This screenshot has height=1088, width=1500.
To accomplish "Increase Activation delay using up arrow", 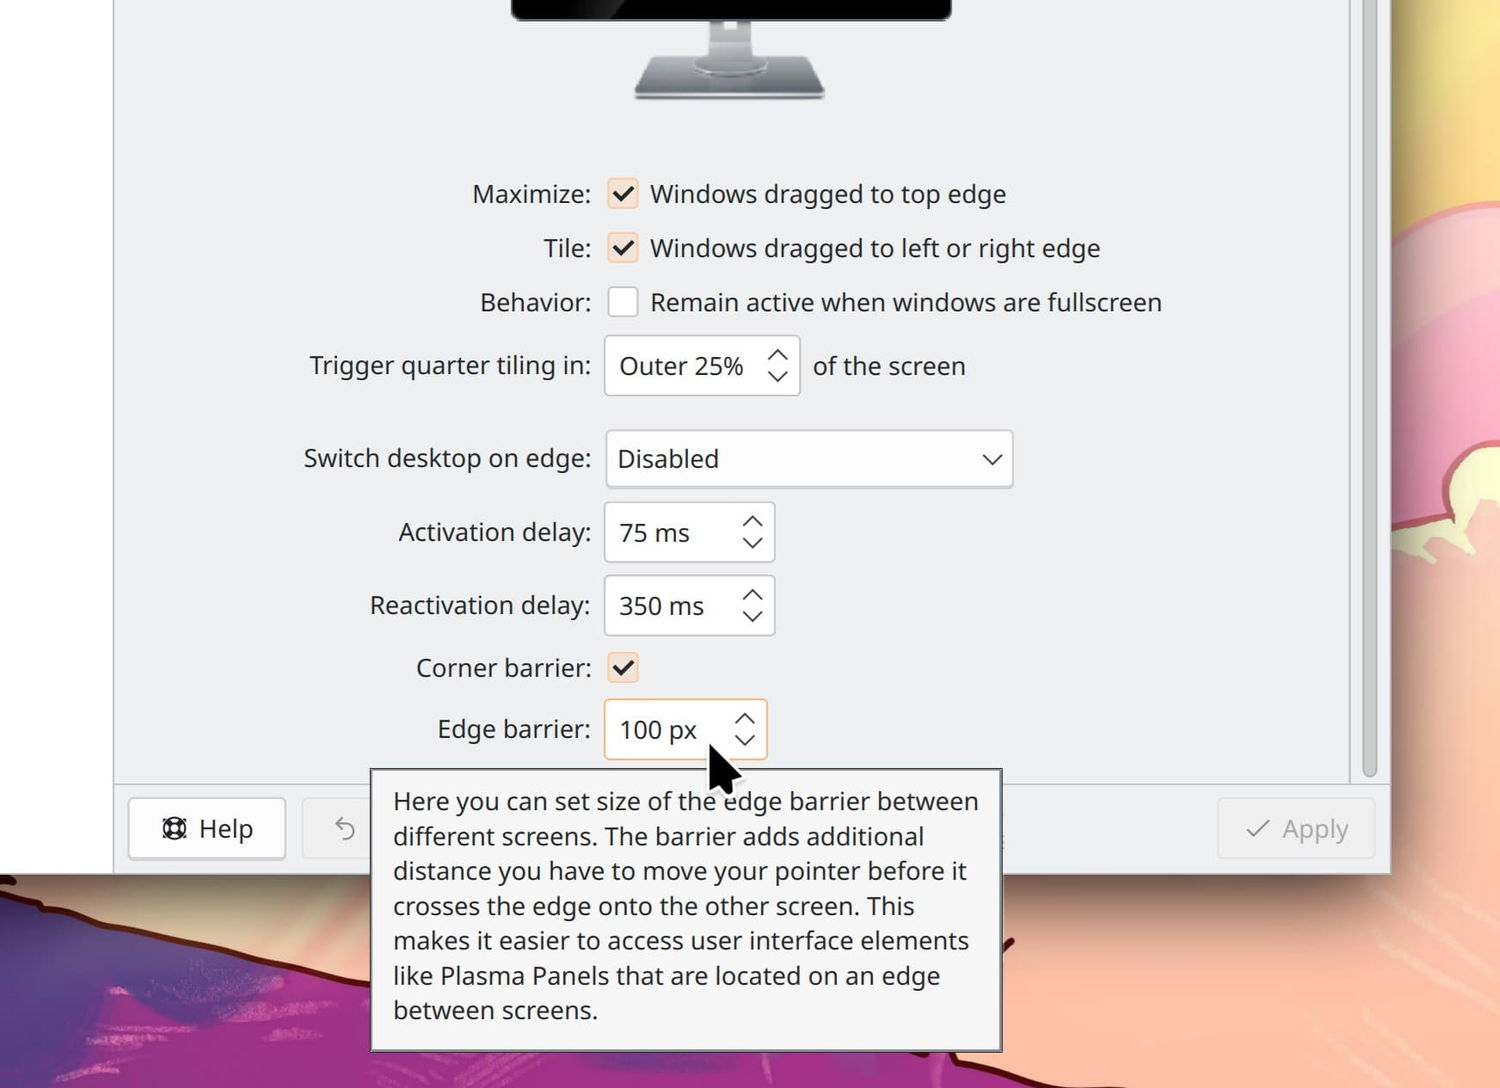I will 753,522.
